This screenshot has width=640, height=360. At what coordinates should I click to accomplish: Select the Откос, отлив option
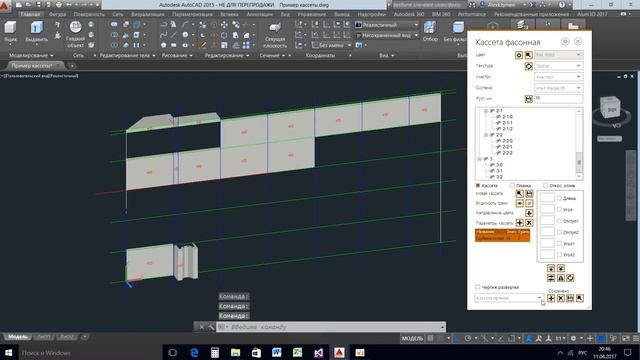tap(545, 186)
